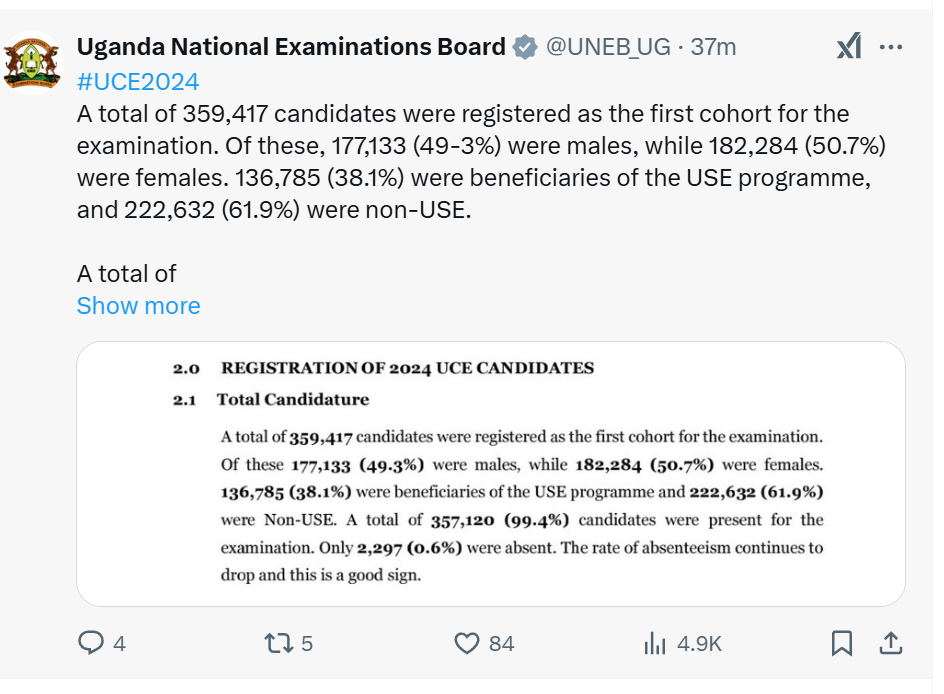Click the @UNEB_UG handle
Viewport: 944px width, 694px height.
point(608,47)
